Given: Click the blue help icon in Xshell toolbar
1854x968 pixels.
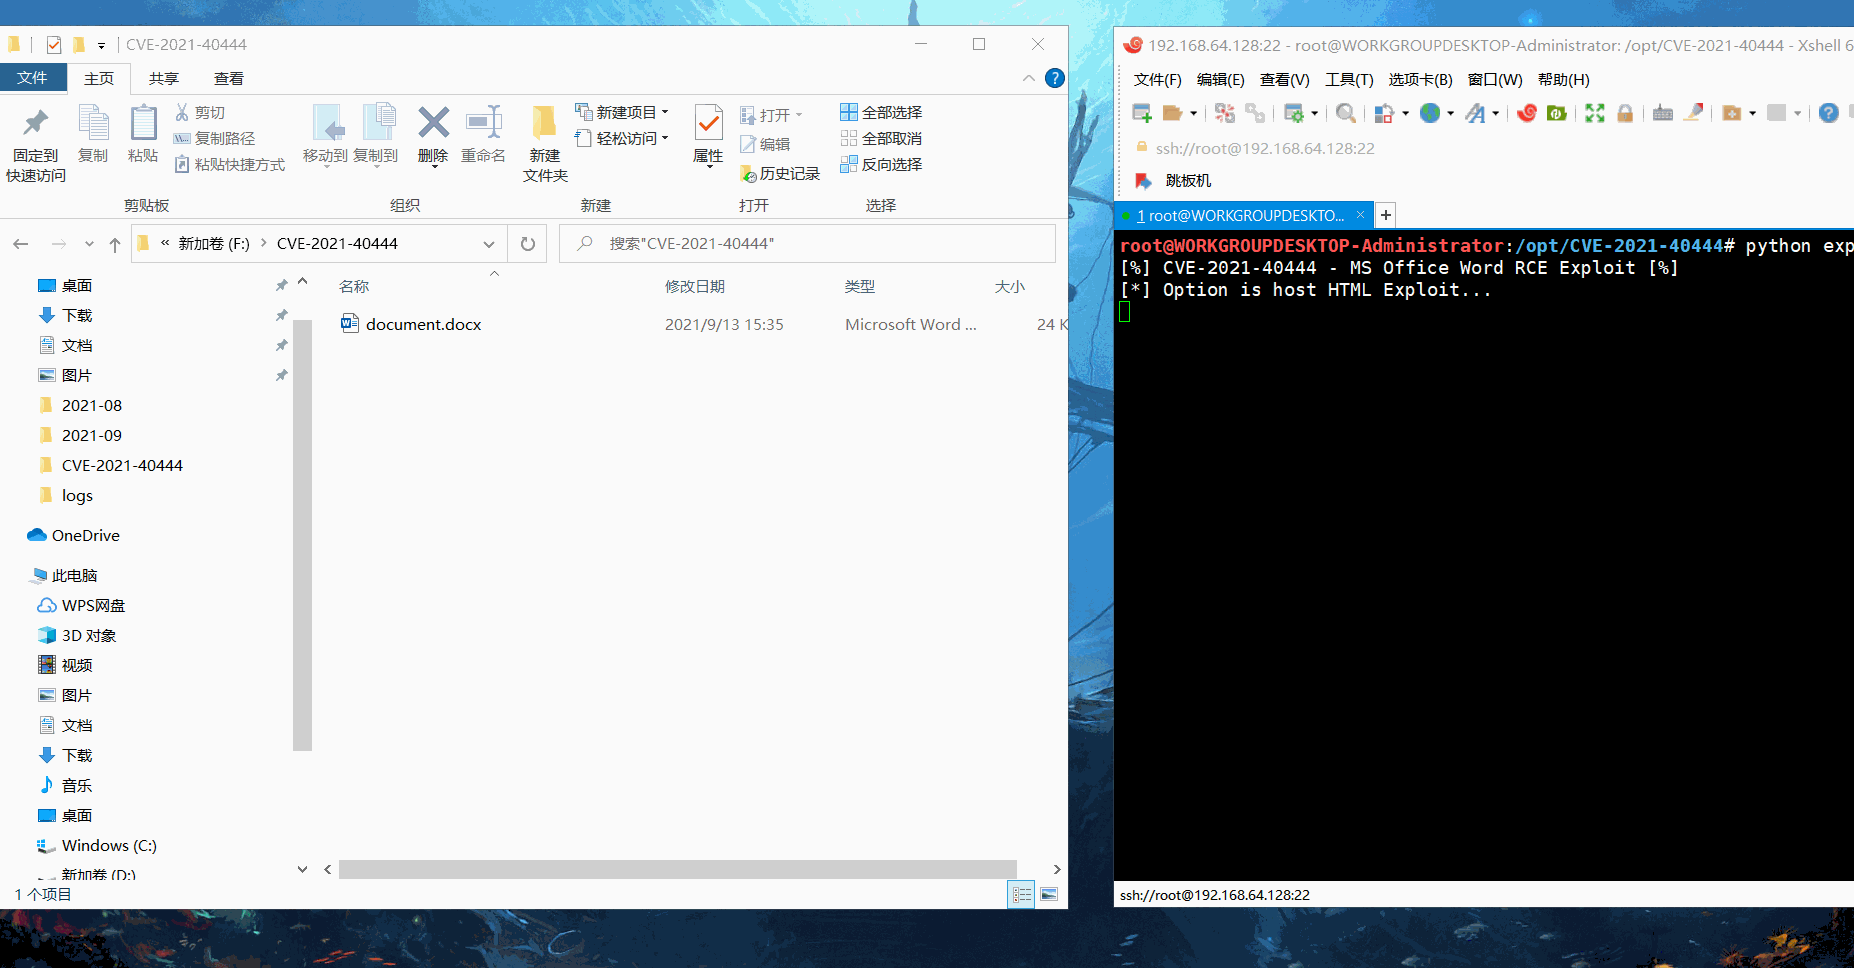Looking at the screenshot, I should 1828,113.
